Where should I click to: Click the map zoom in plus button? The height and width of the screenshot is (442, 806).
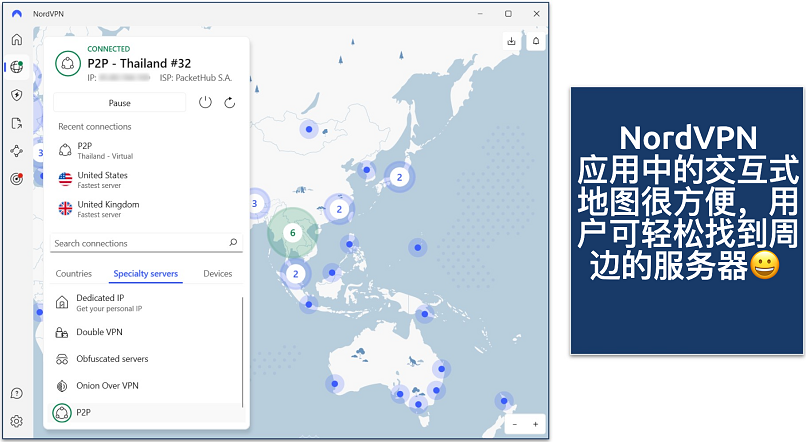pyautogui.click(x=536, y=424)
